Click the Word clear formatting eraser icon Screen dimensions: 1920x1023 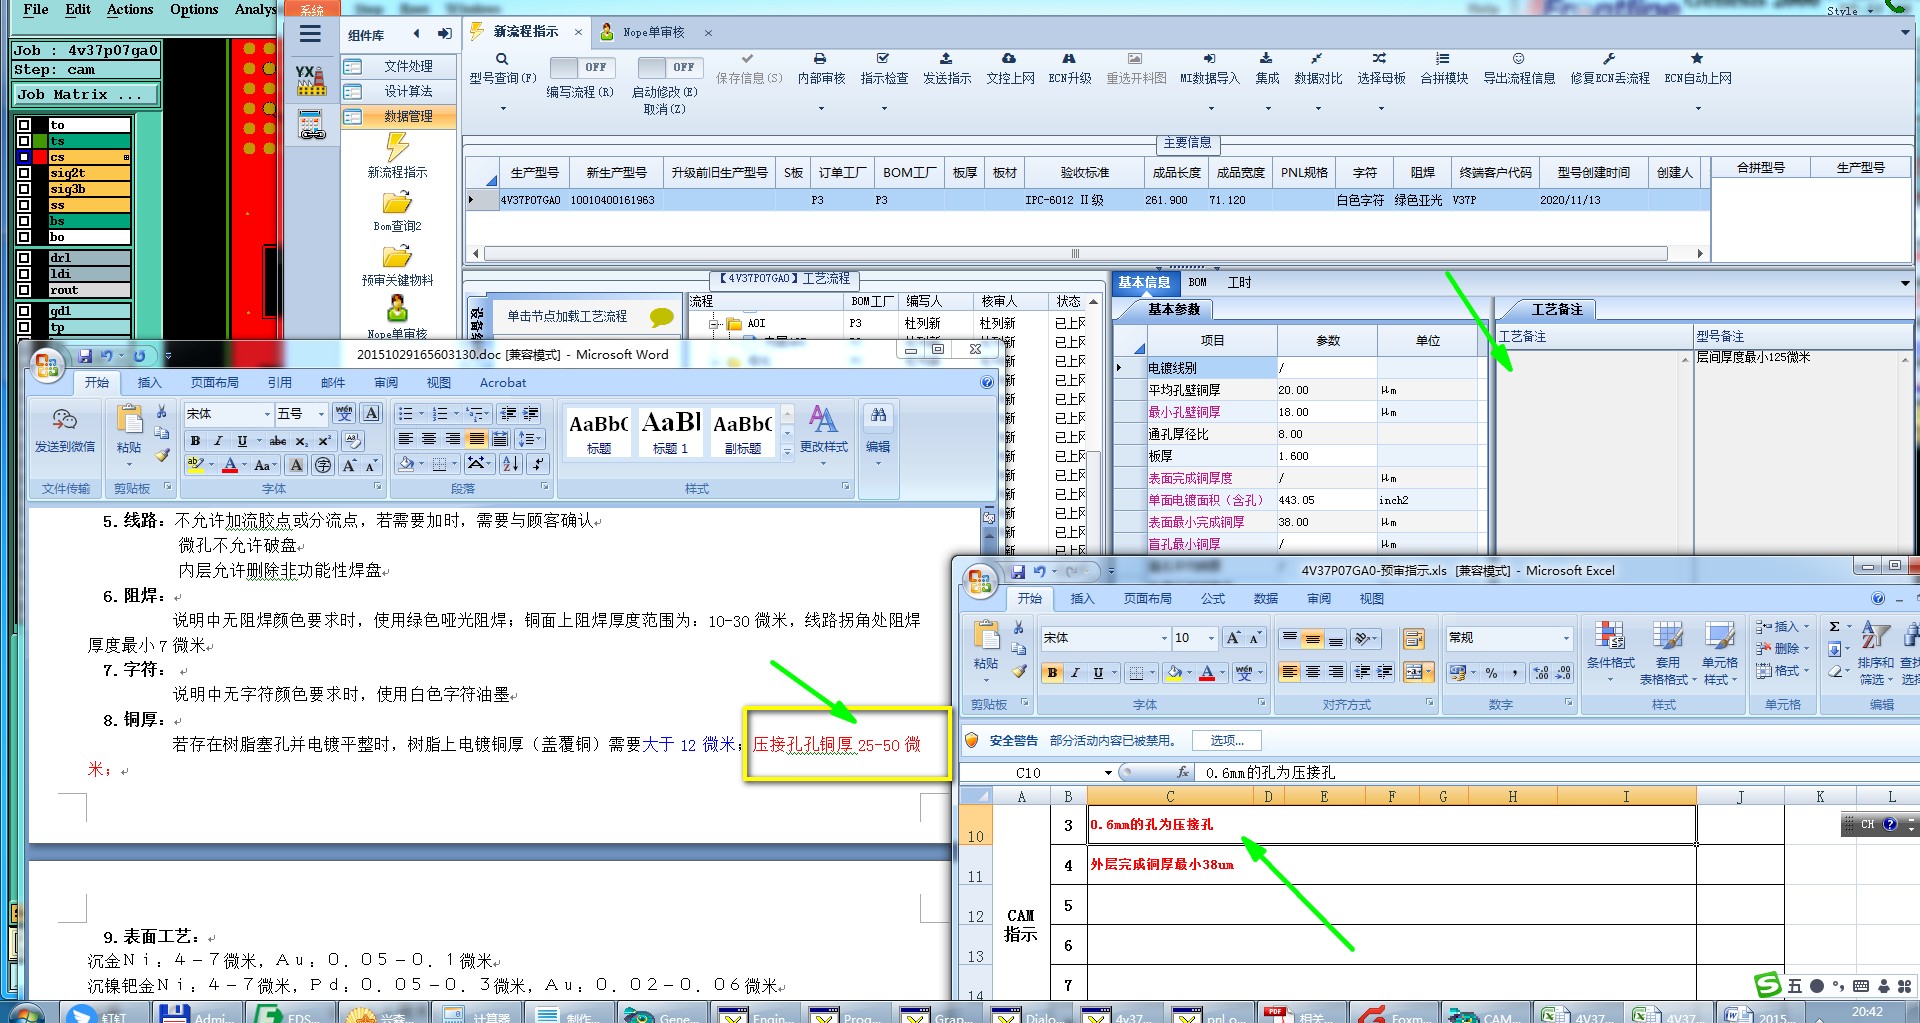352,441
